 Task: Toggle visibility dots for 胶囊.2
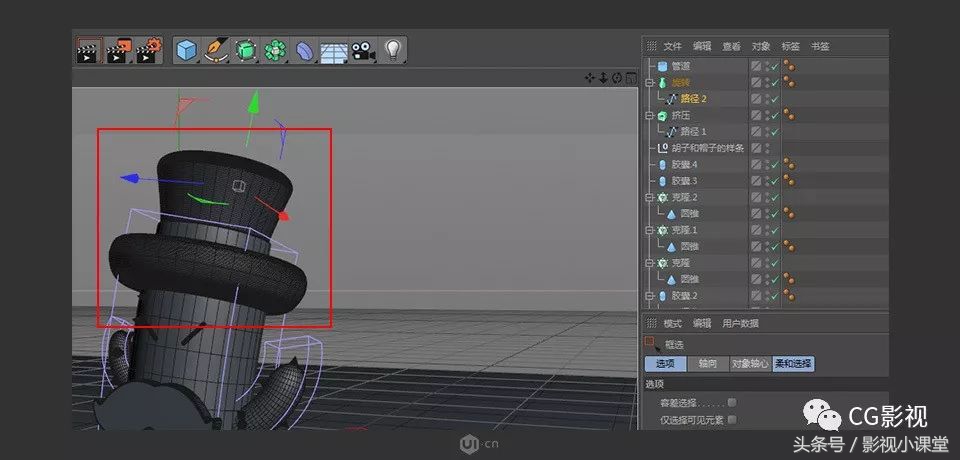point(767,295)
